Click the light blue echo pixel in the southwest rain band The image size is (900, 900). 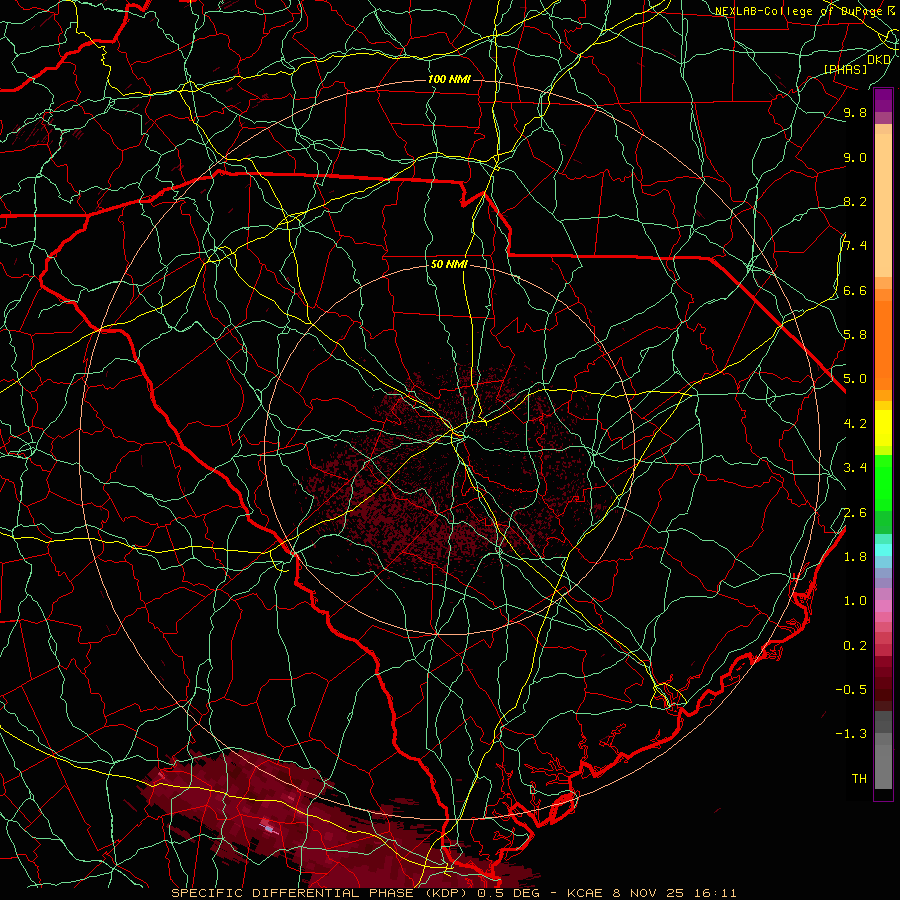coord(268,828)
